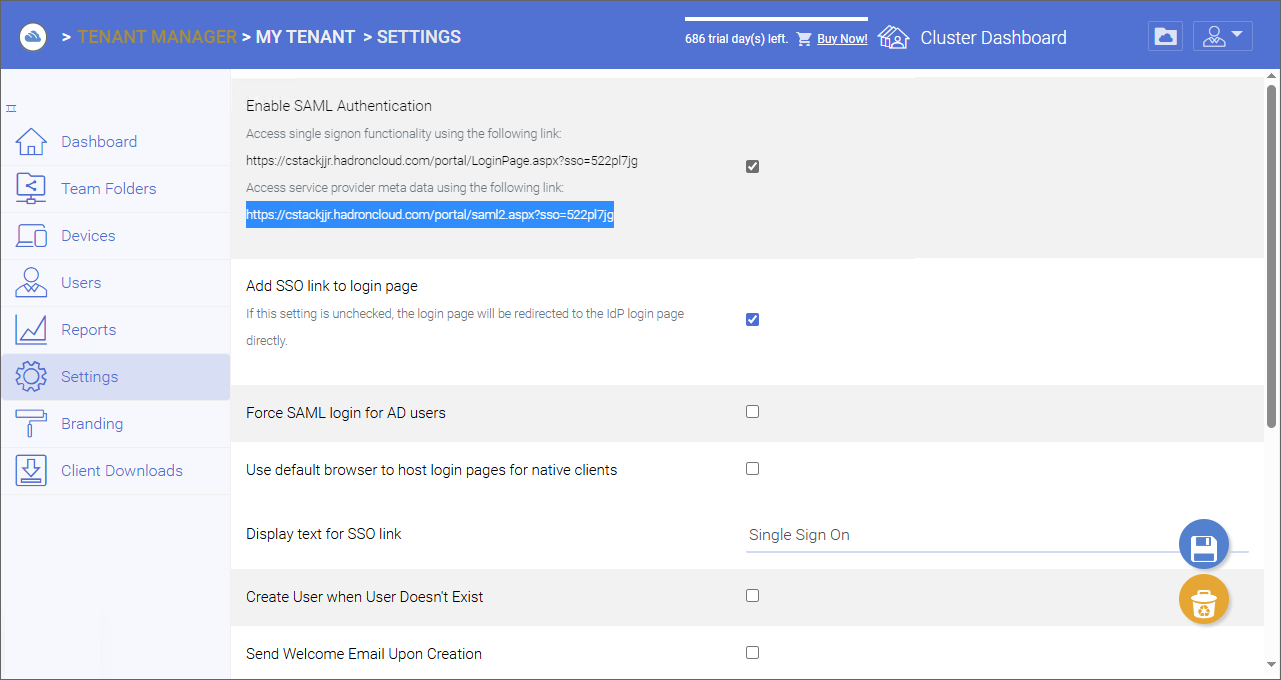Screen dimensions: 1281x680
Task: Open Dashboard from house icon
Action: pos(31,142)
